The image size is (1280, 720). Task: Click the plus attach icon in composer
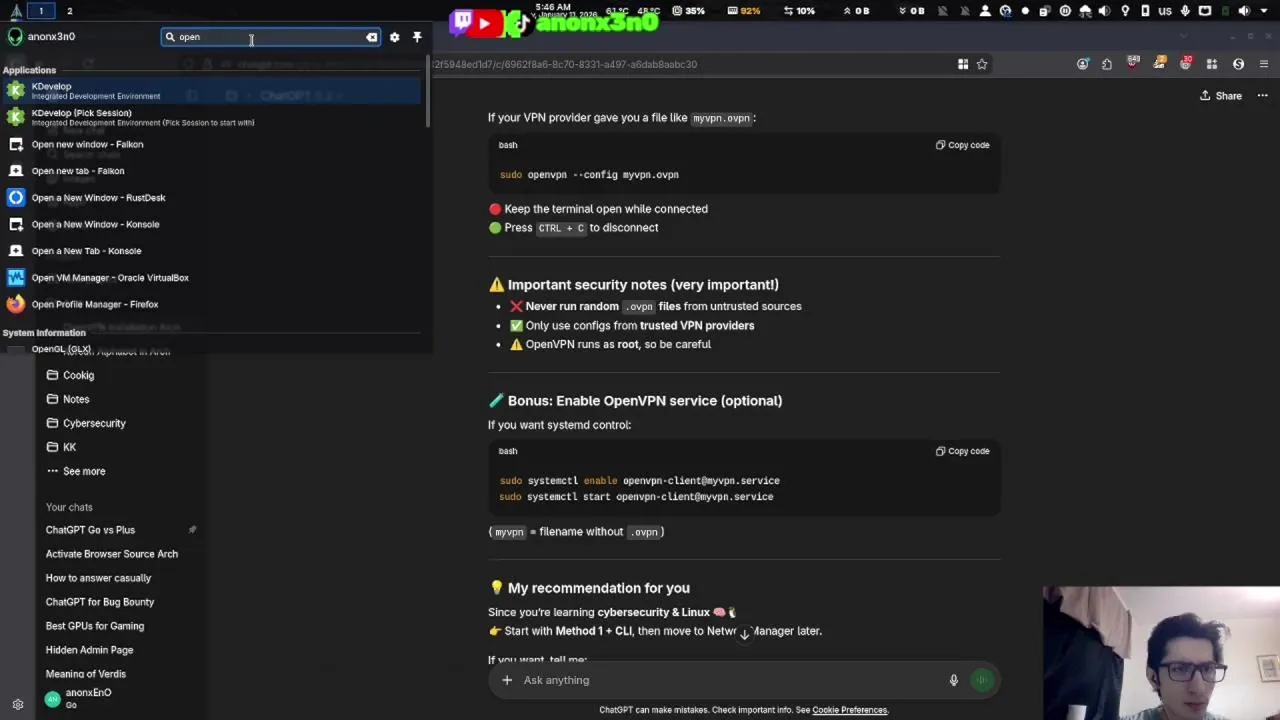point(507,680)
